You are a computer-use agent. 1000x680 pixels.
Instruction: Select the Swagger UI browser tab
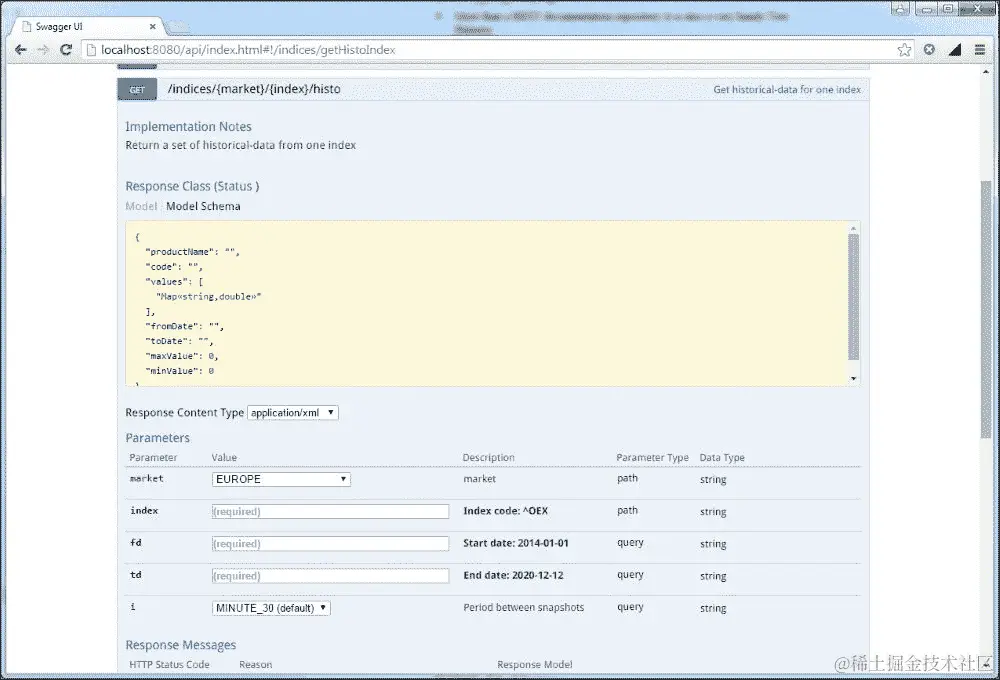(87, 27)
